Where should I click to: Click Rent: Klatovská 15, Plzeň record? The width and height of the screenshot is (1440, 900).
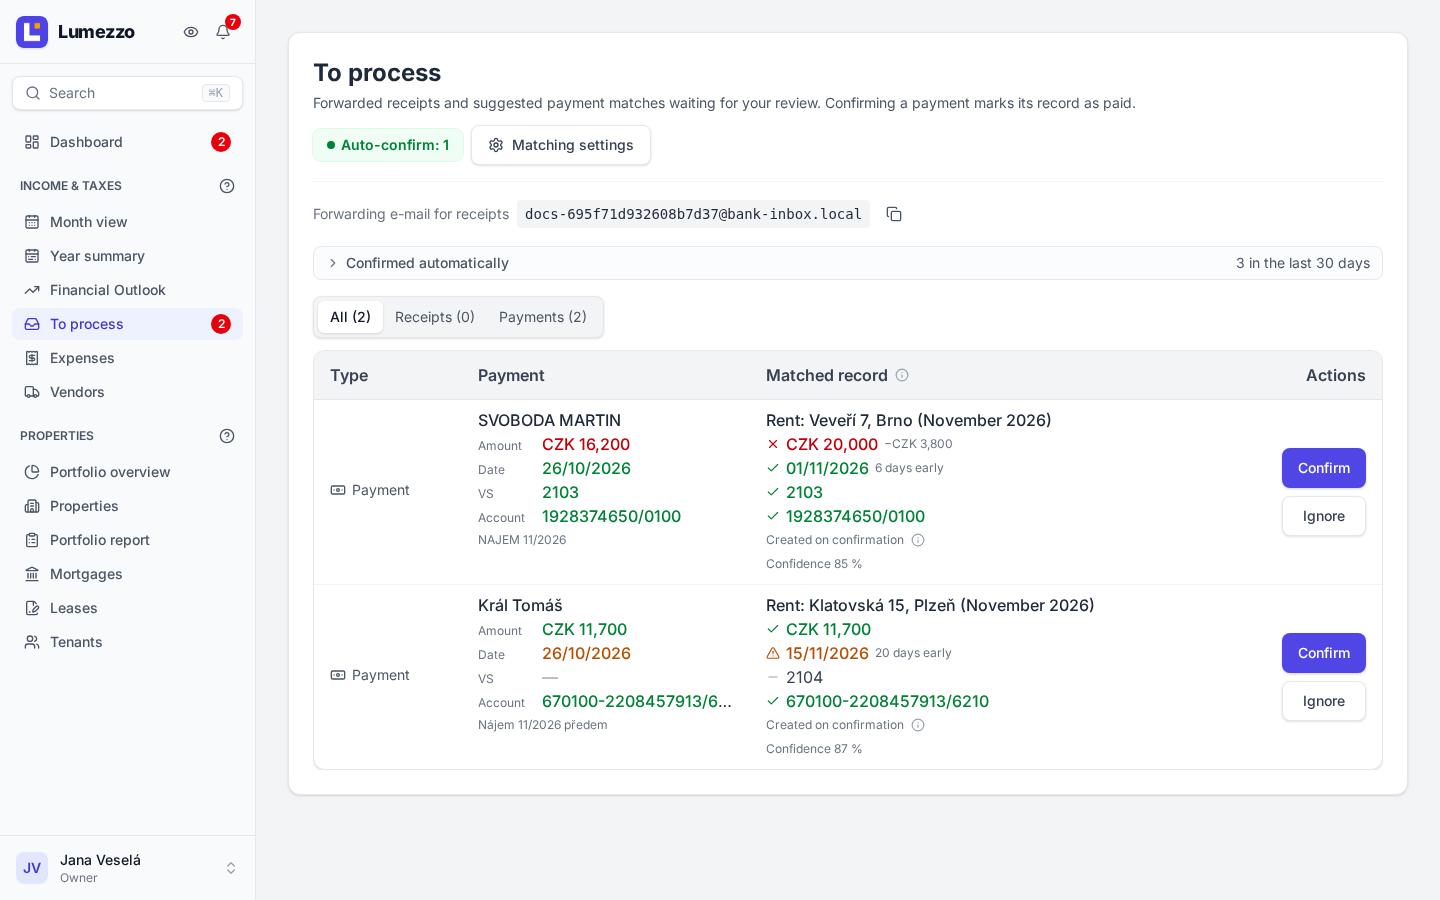(930, 605)
